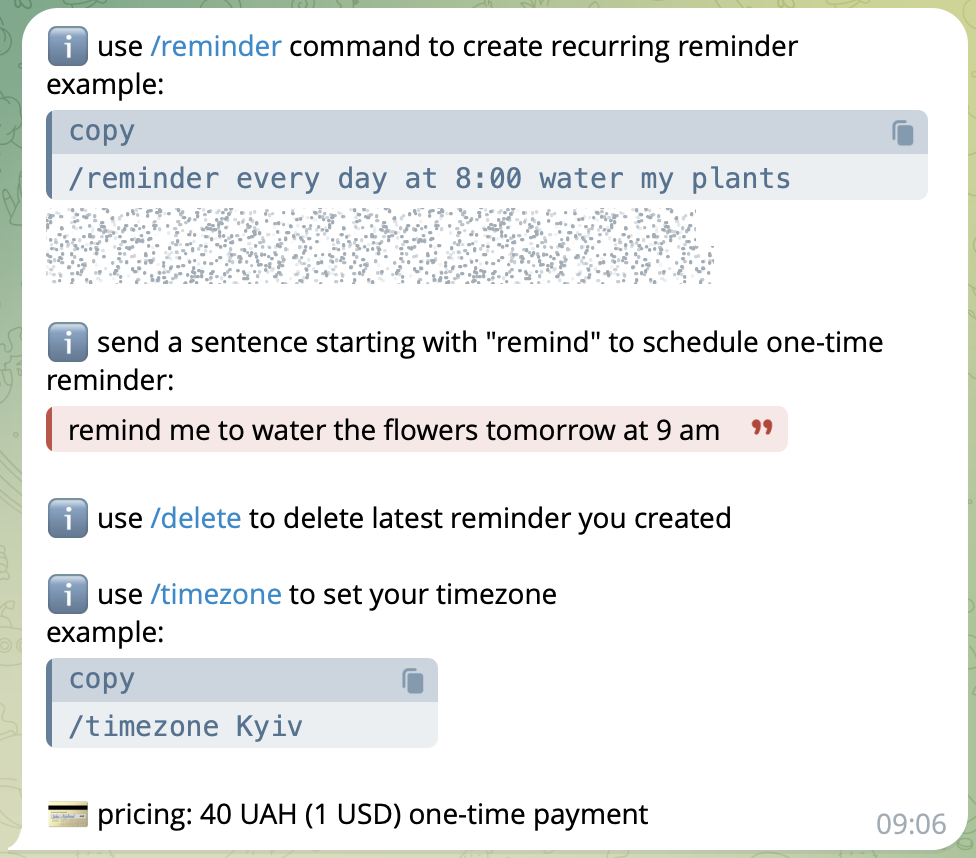Click the info emoji before "send a sentence"
The width and height of the screenshot is (976, 858).
[x=68, y=342]
